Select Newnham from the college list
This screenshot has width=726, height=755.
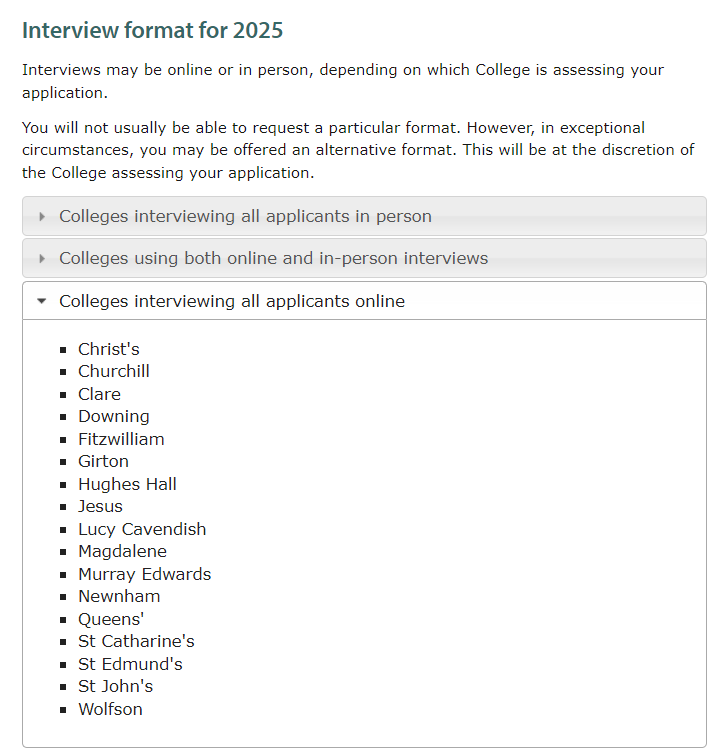pos(119,596)
